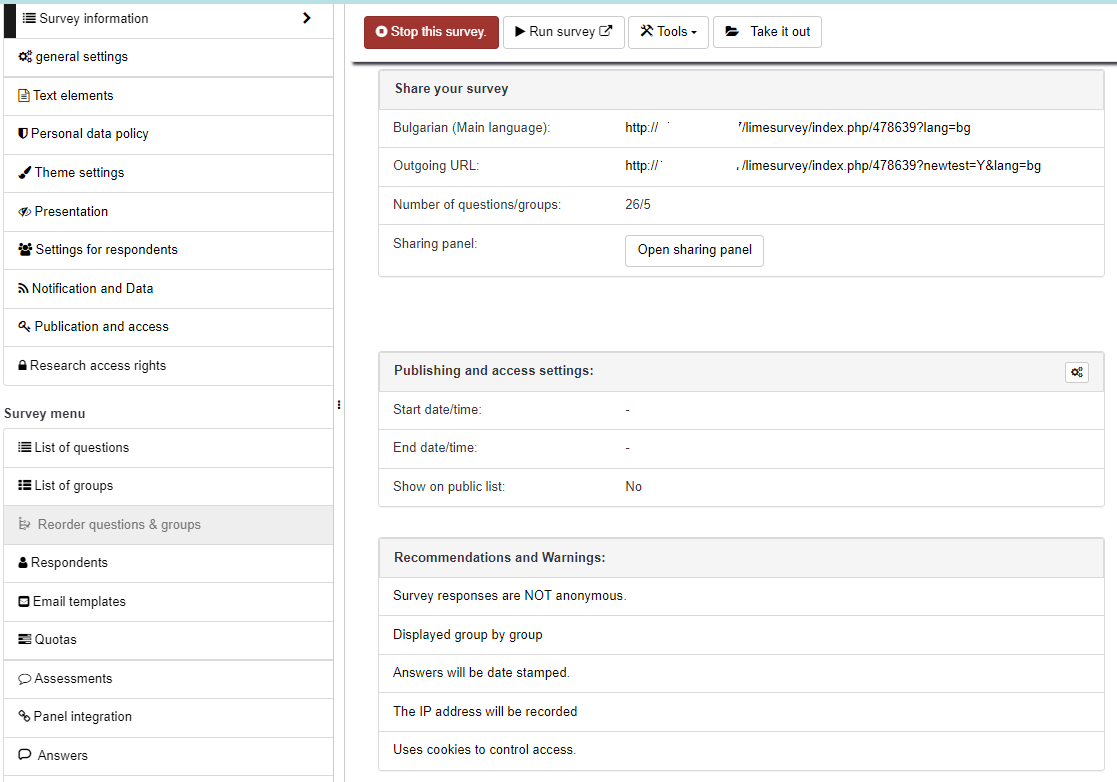Click the tasks icon beside Quotas
The height and width of the screenshot is (782, 1117).
tap(25, 640)
